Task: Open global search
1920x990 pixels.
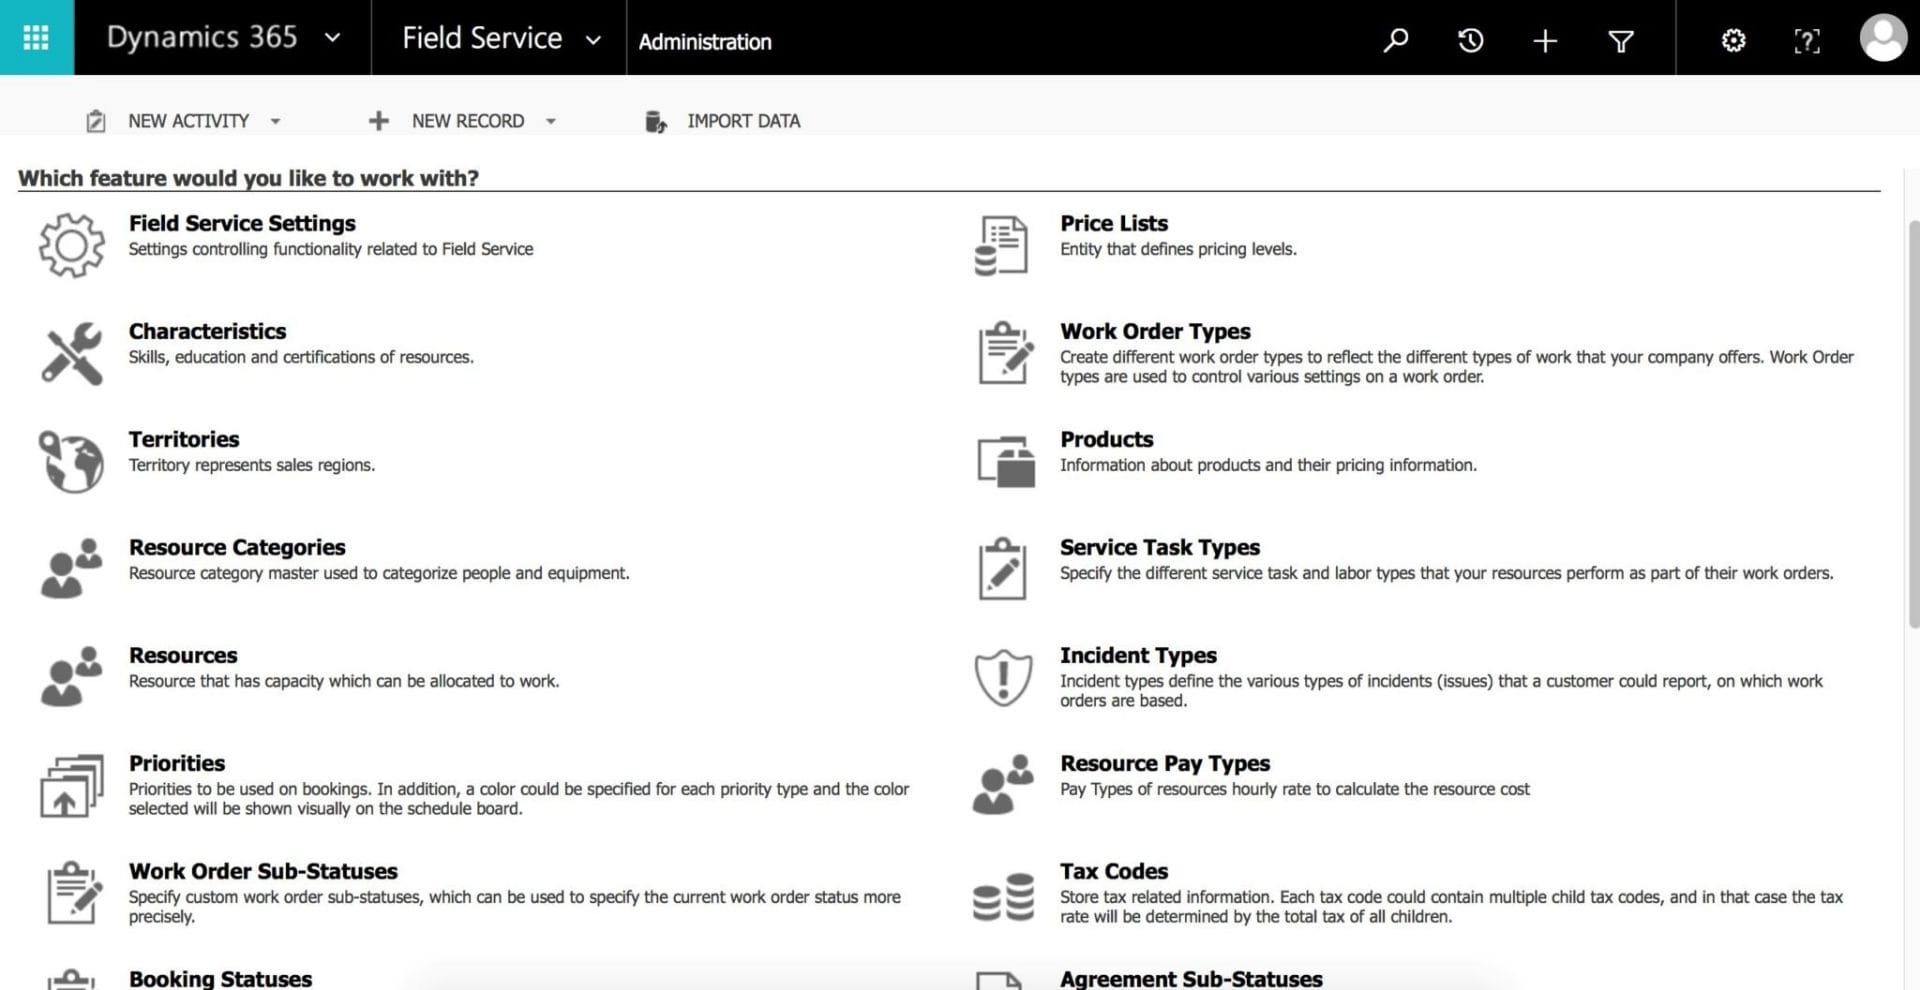Action: 1396,40
